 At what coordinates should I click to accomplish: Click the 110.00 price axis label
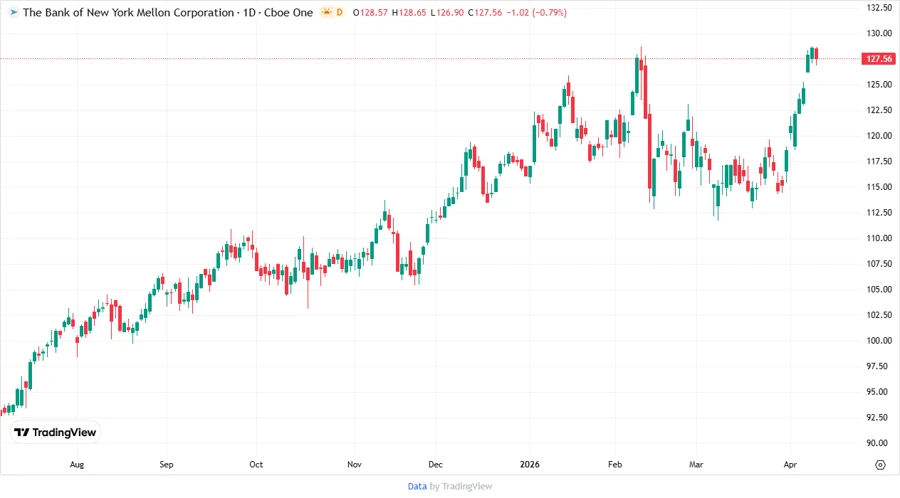(x=879, y=238)
